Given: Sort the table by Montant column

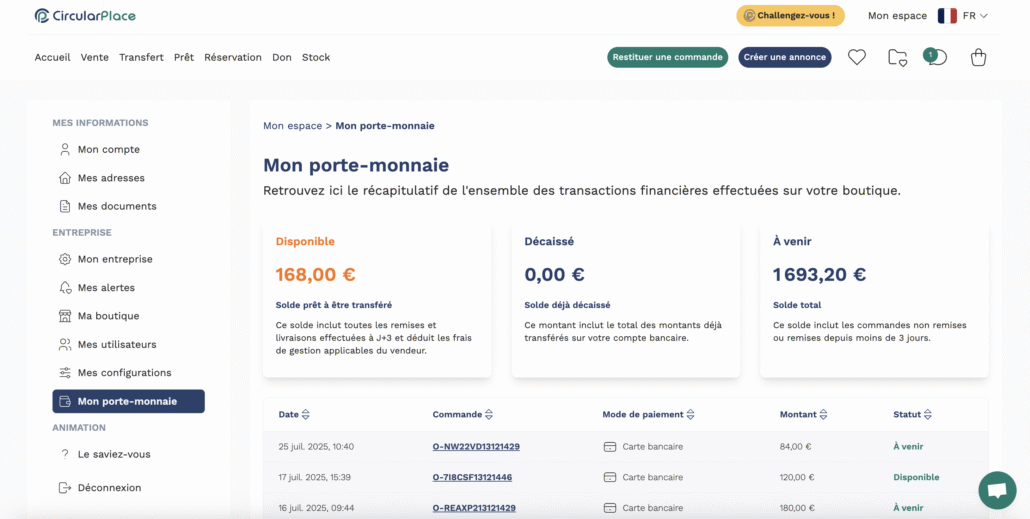Looking at the screenshot, I should (x=803, y=415).
